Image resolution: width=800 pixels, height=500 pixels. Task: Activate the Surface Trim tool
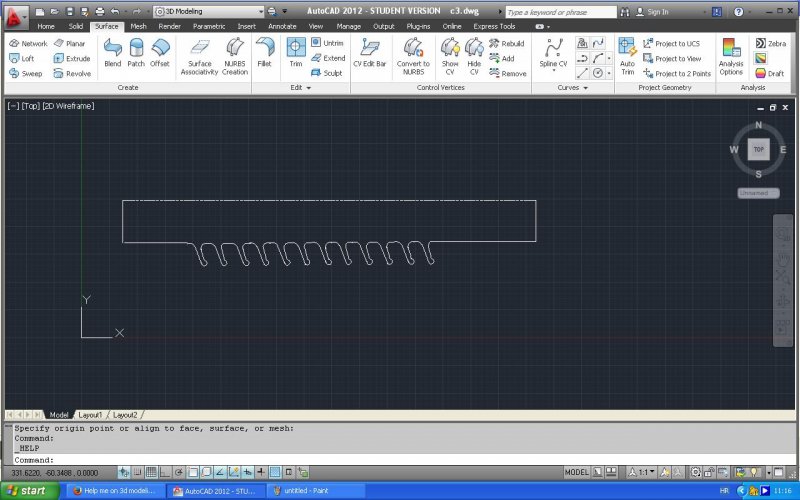pyautogui.click(x=296, y=52)
